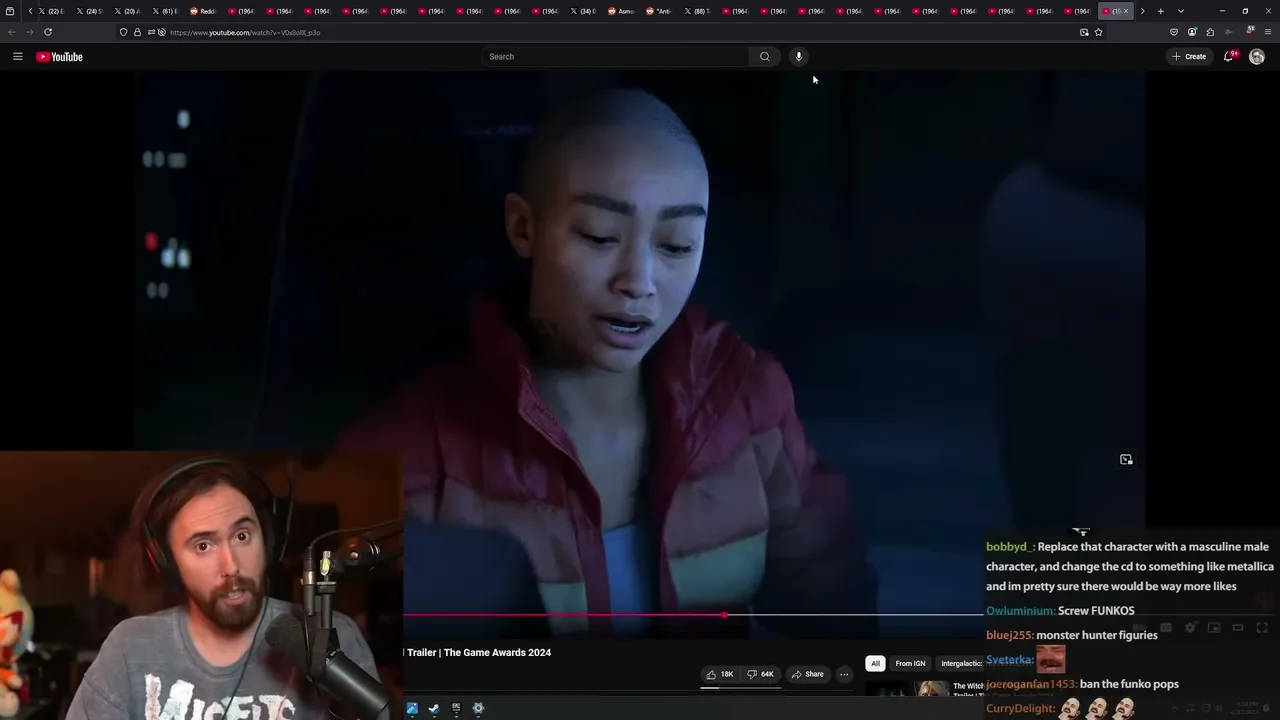Screen dimensions: 1280x720
Task: Toggle the miniplayer on the video
Action: coord(1214,628)
